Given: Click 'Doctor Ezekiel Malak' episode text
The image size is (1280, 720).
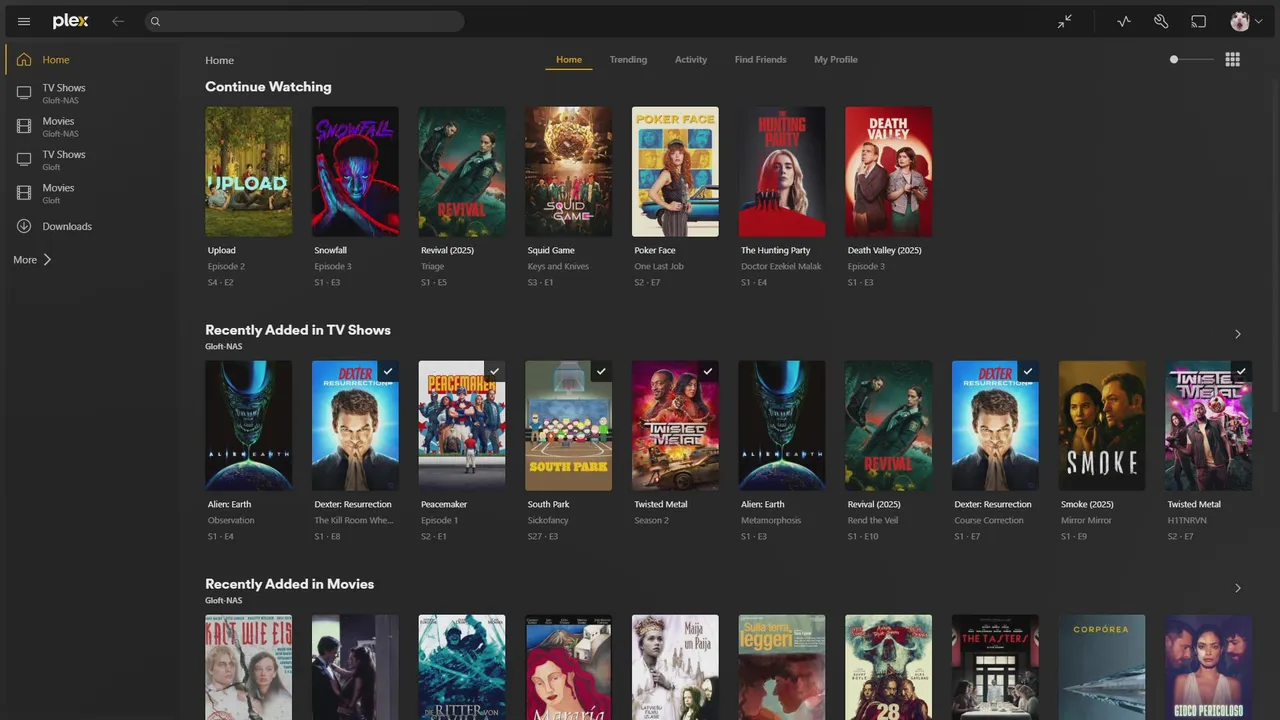Looking at the screenshot, I should [781, 267].
